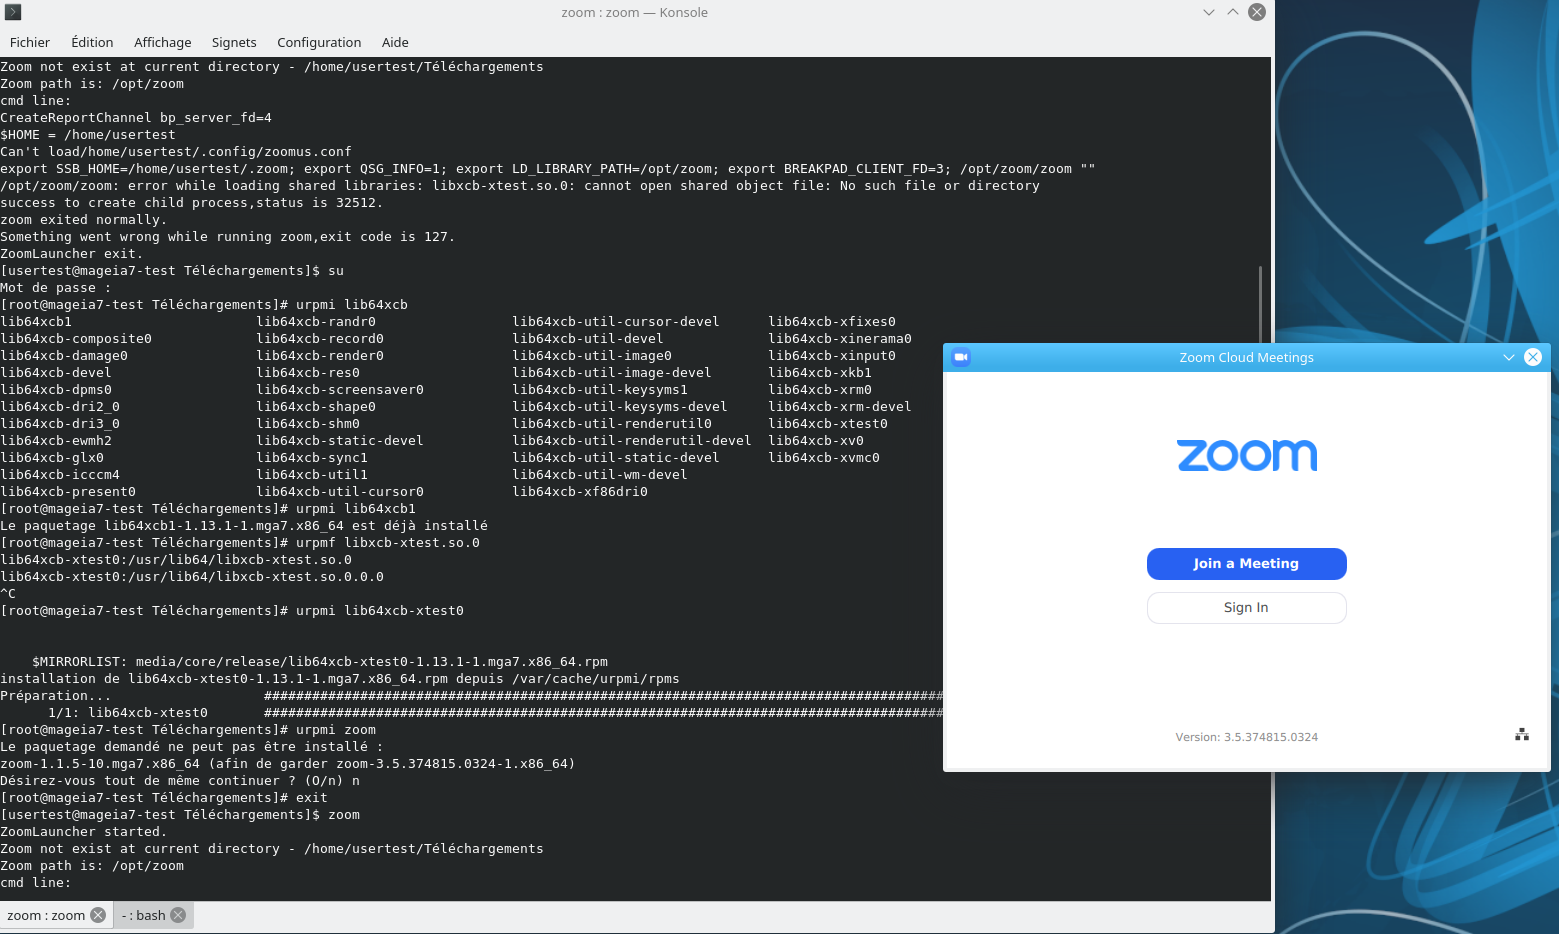1559x934 pixels.
Task: Open the Aide menu
Action: [x=395, y=42]
